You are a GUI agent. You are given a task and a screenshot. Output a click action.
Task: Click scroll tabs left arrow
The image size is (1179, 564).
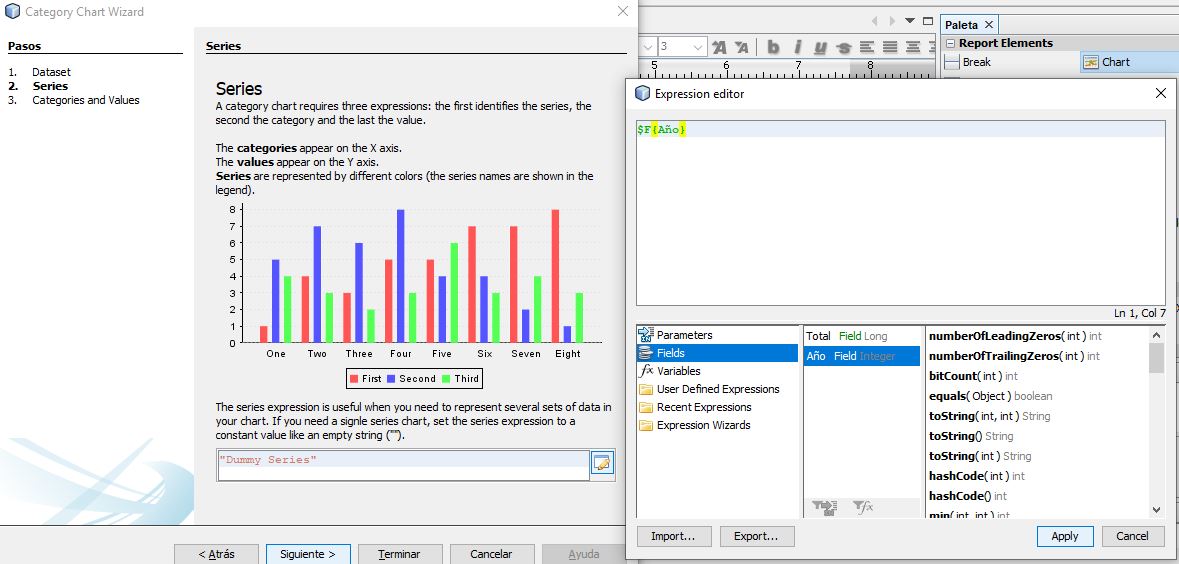coord(874,21)
